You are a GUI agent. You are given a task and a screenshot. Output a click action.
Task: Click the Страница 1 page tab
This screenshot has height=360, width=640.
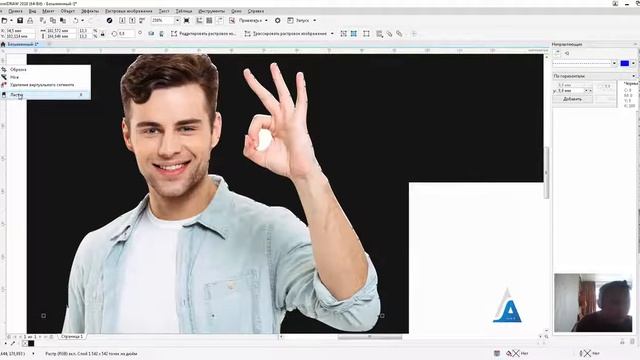coord(72,337)
